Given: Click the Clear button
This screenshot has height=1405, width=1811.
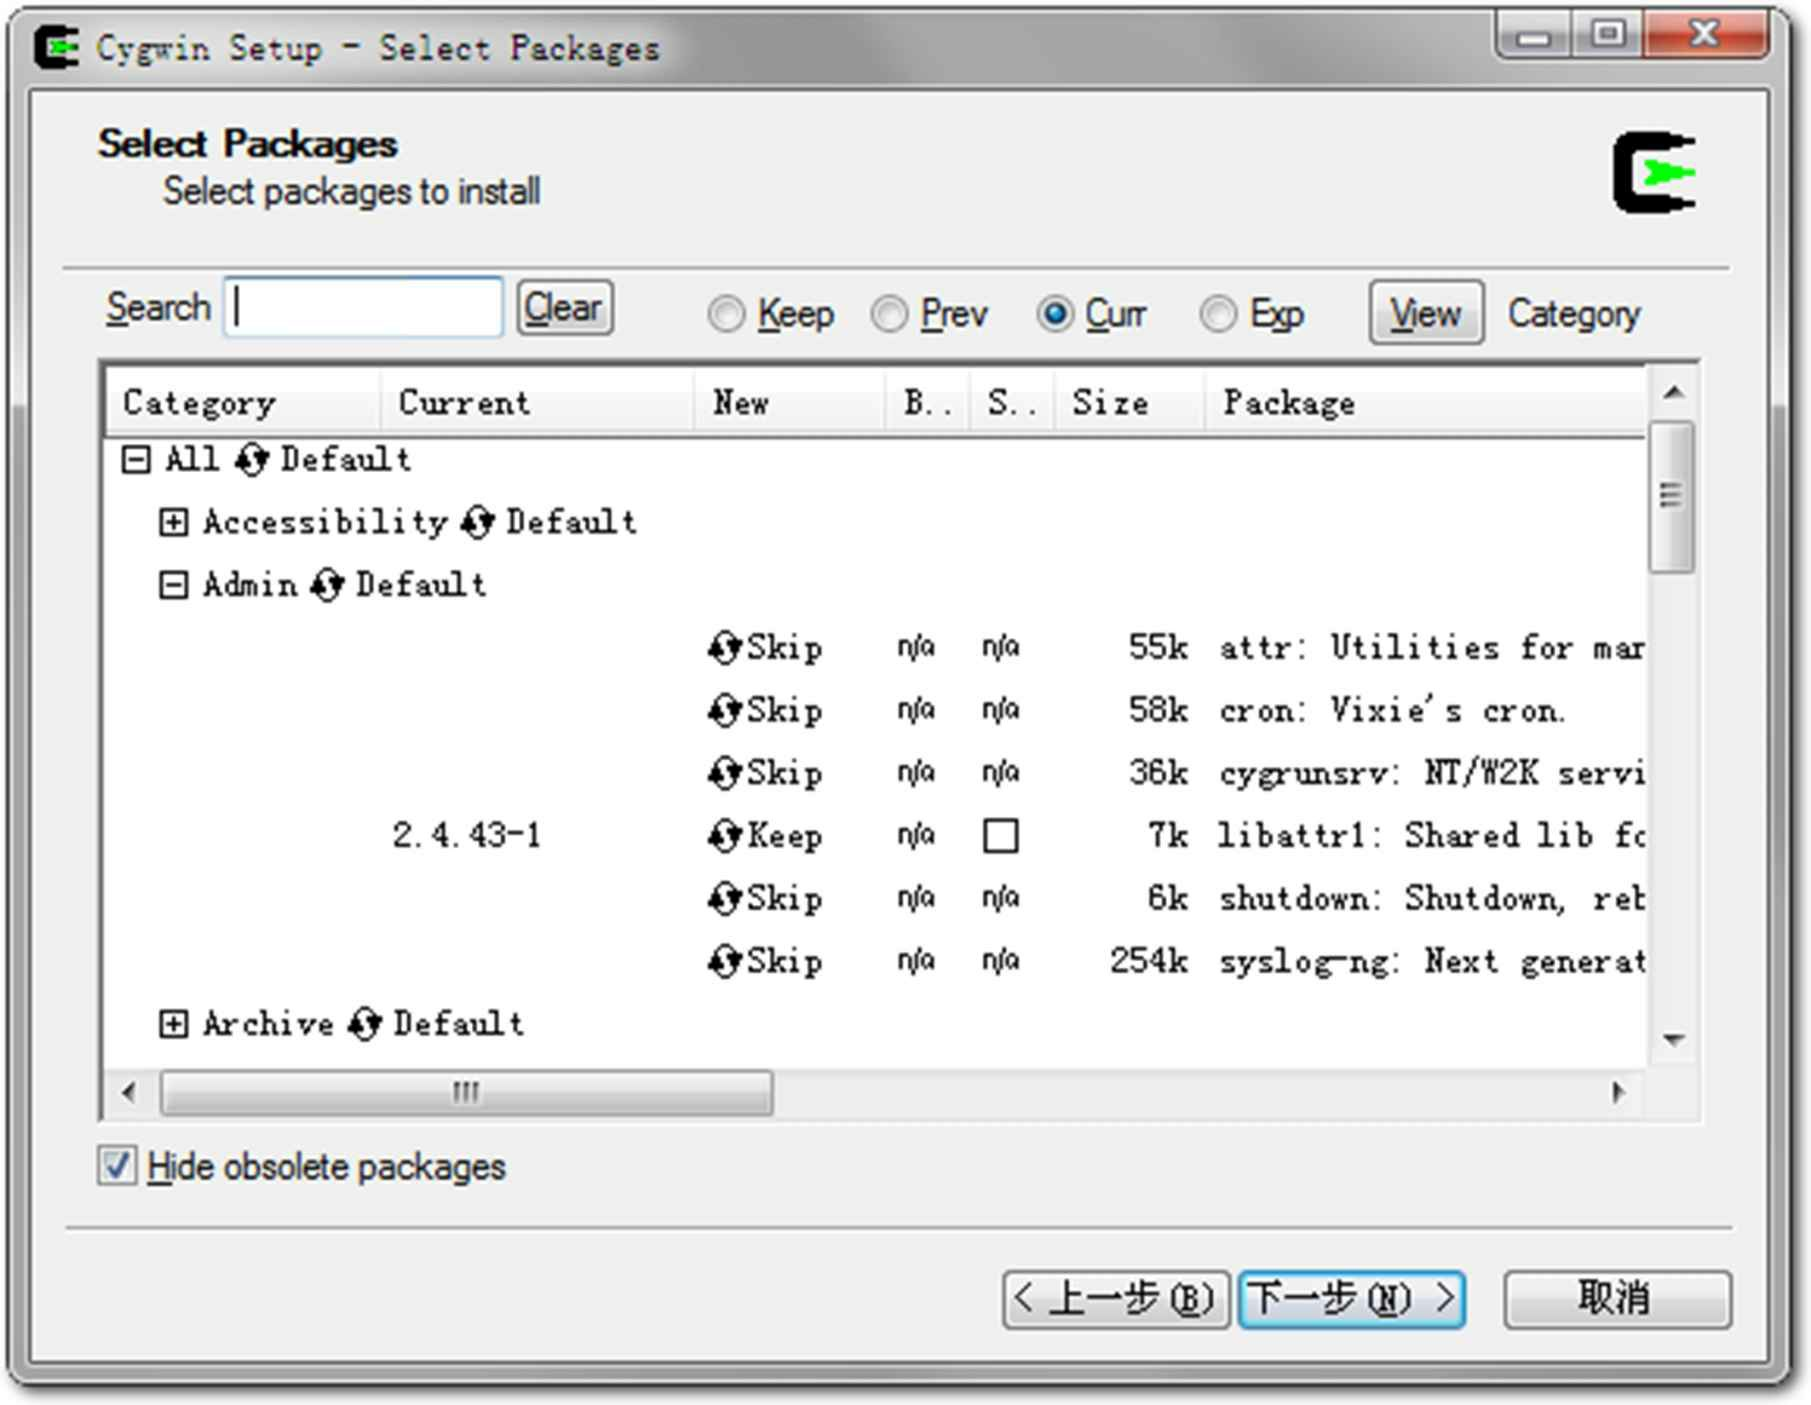Looking at the screenshot, I should [565, 308].
